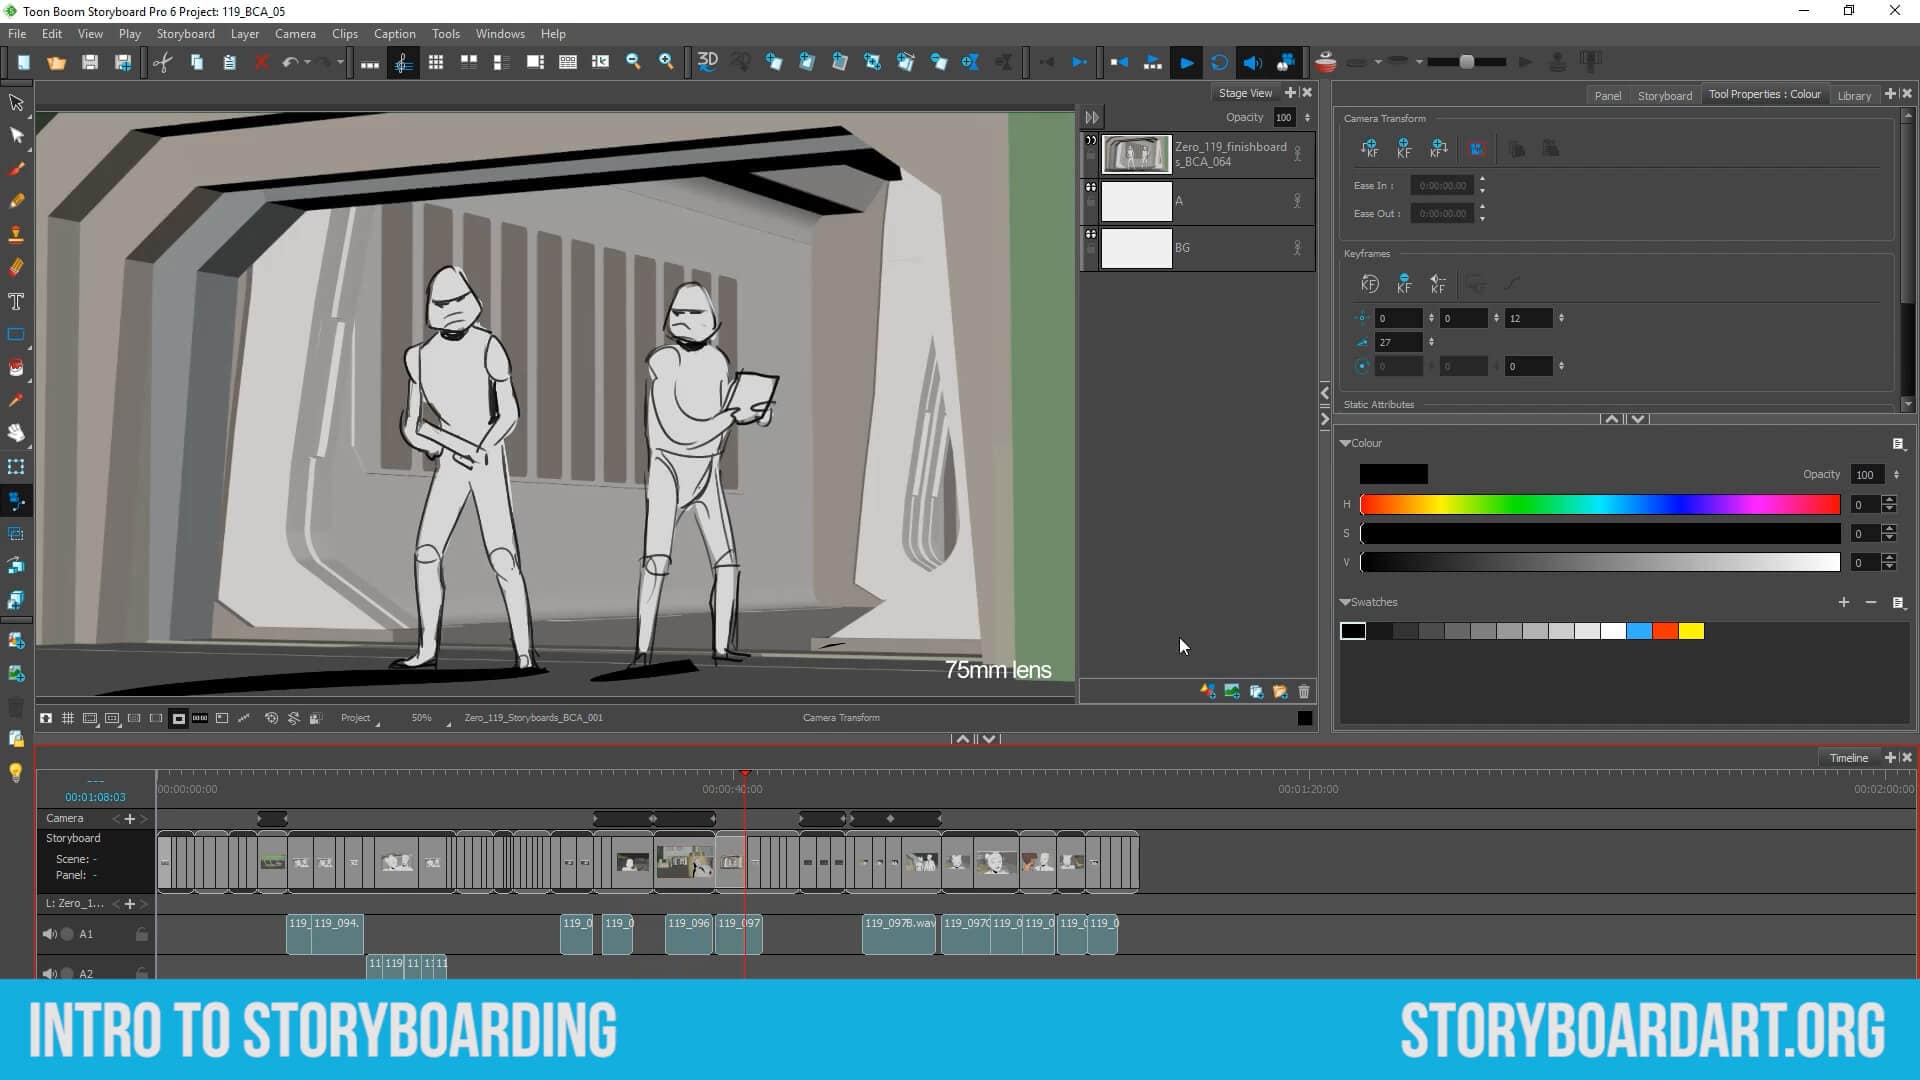Open the Thumbnails view toolbar icon
Image resolution: width=1920 pixels, height=1080 pixels.
[x=436, y=61]
